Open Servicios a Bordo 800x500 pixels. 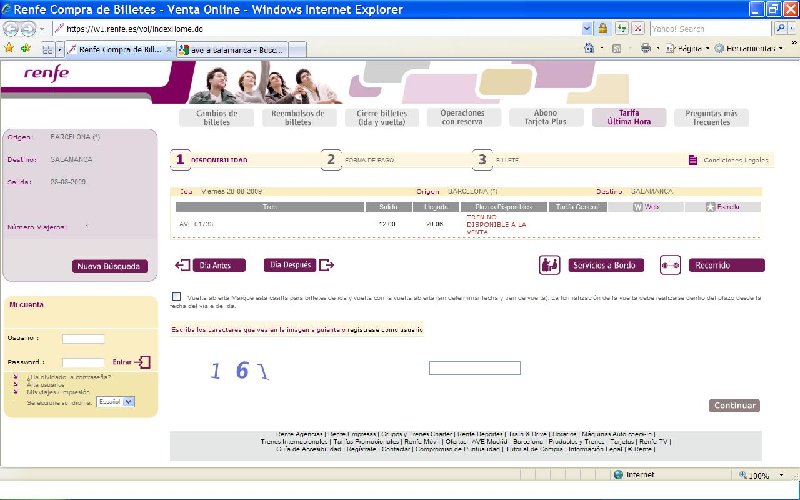coord(606,265)
